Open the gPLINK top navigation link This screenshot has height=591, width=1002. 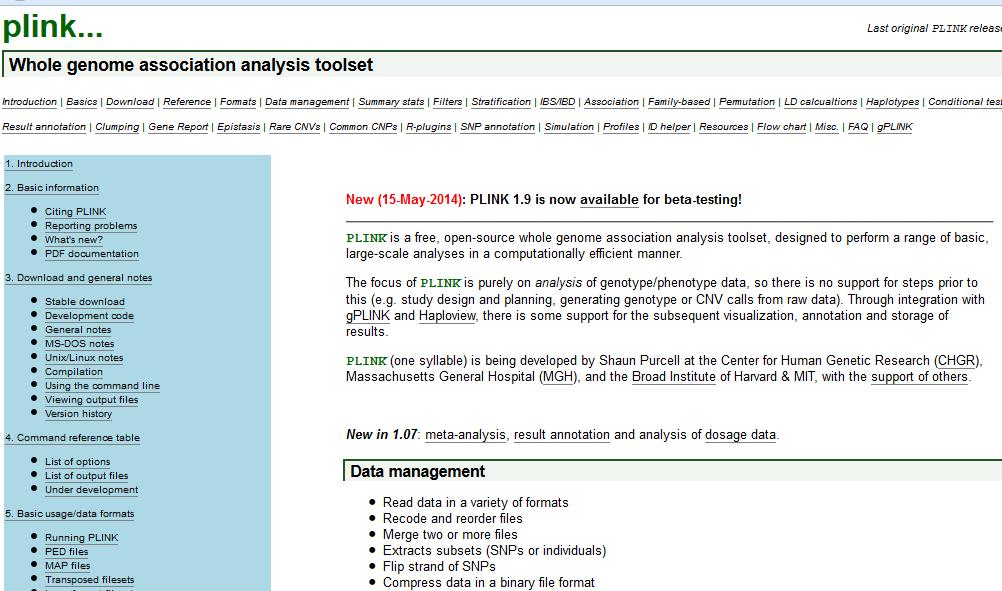(x=895, y=127)
